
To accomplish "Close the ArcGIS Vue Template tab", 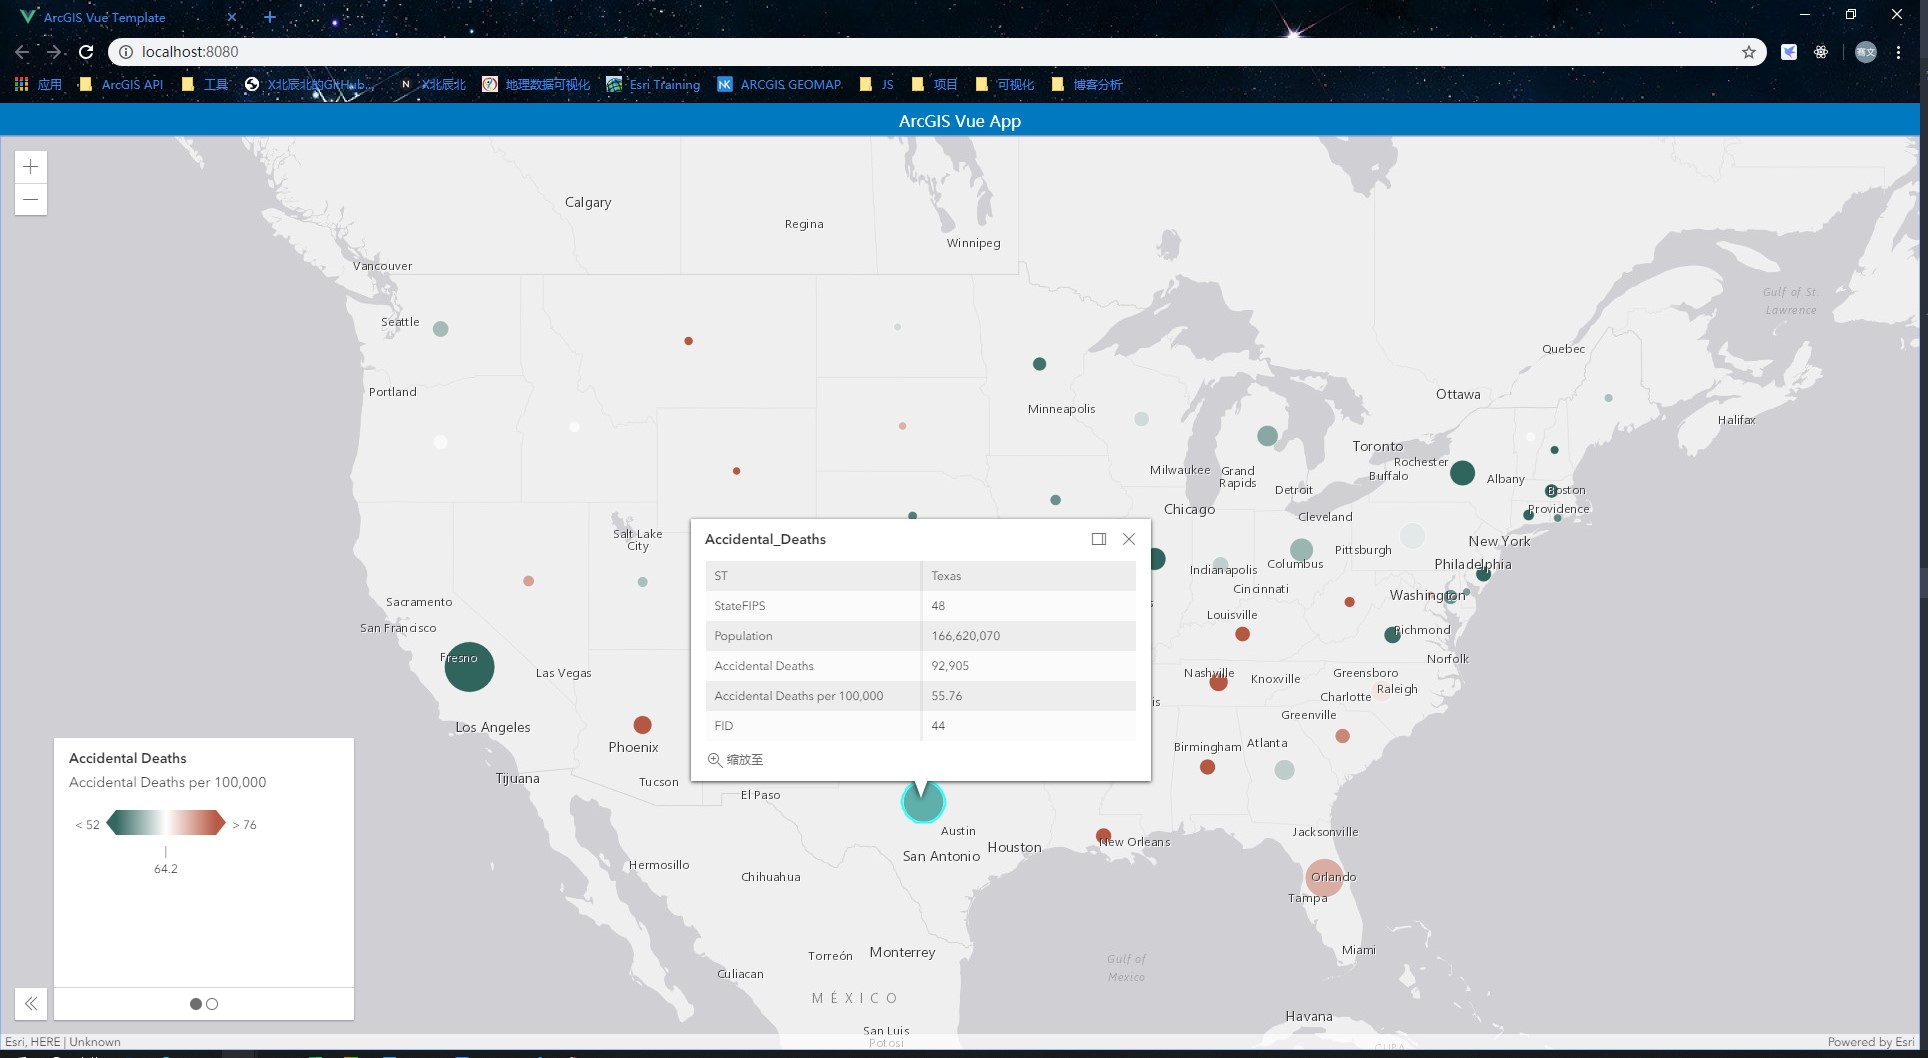I will pos(232,17).
